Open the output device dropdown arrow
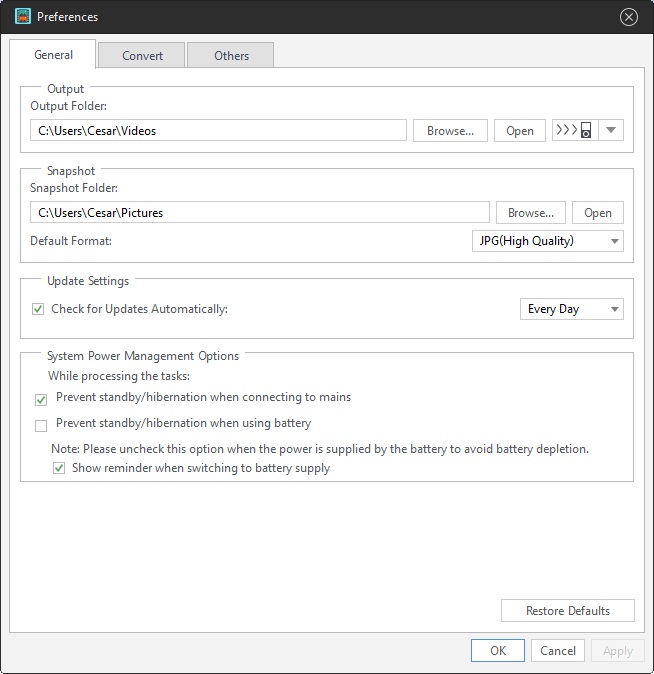 (611, 130)
